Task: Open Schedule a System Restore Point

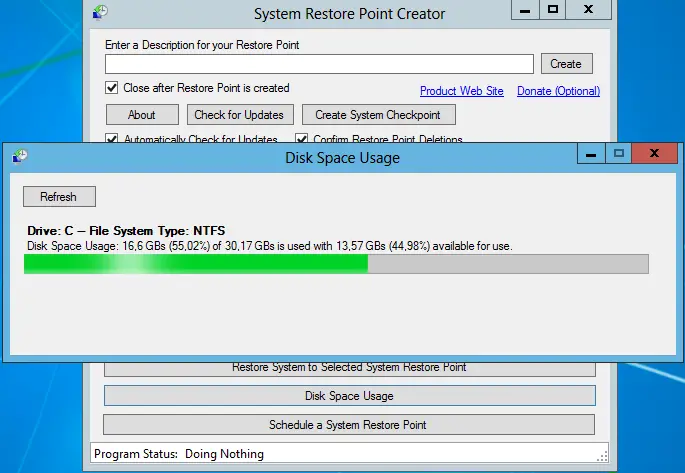Action: pos(349,425)
